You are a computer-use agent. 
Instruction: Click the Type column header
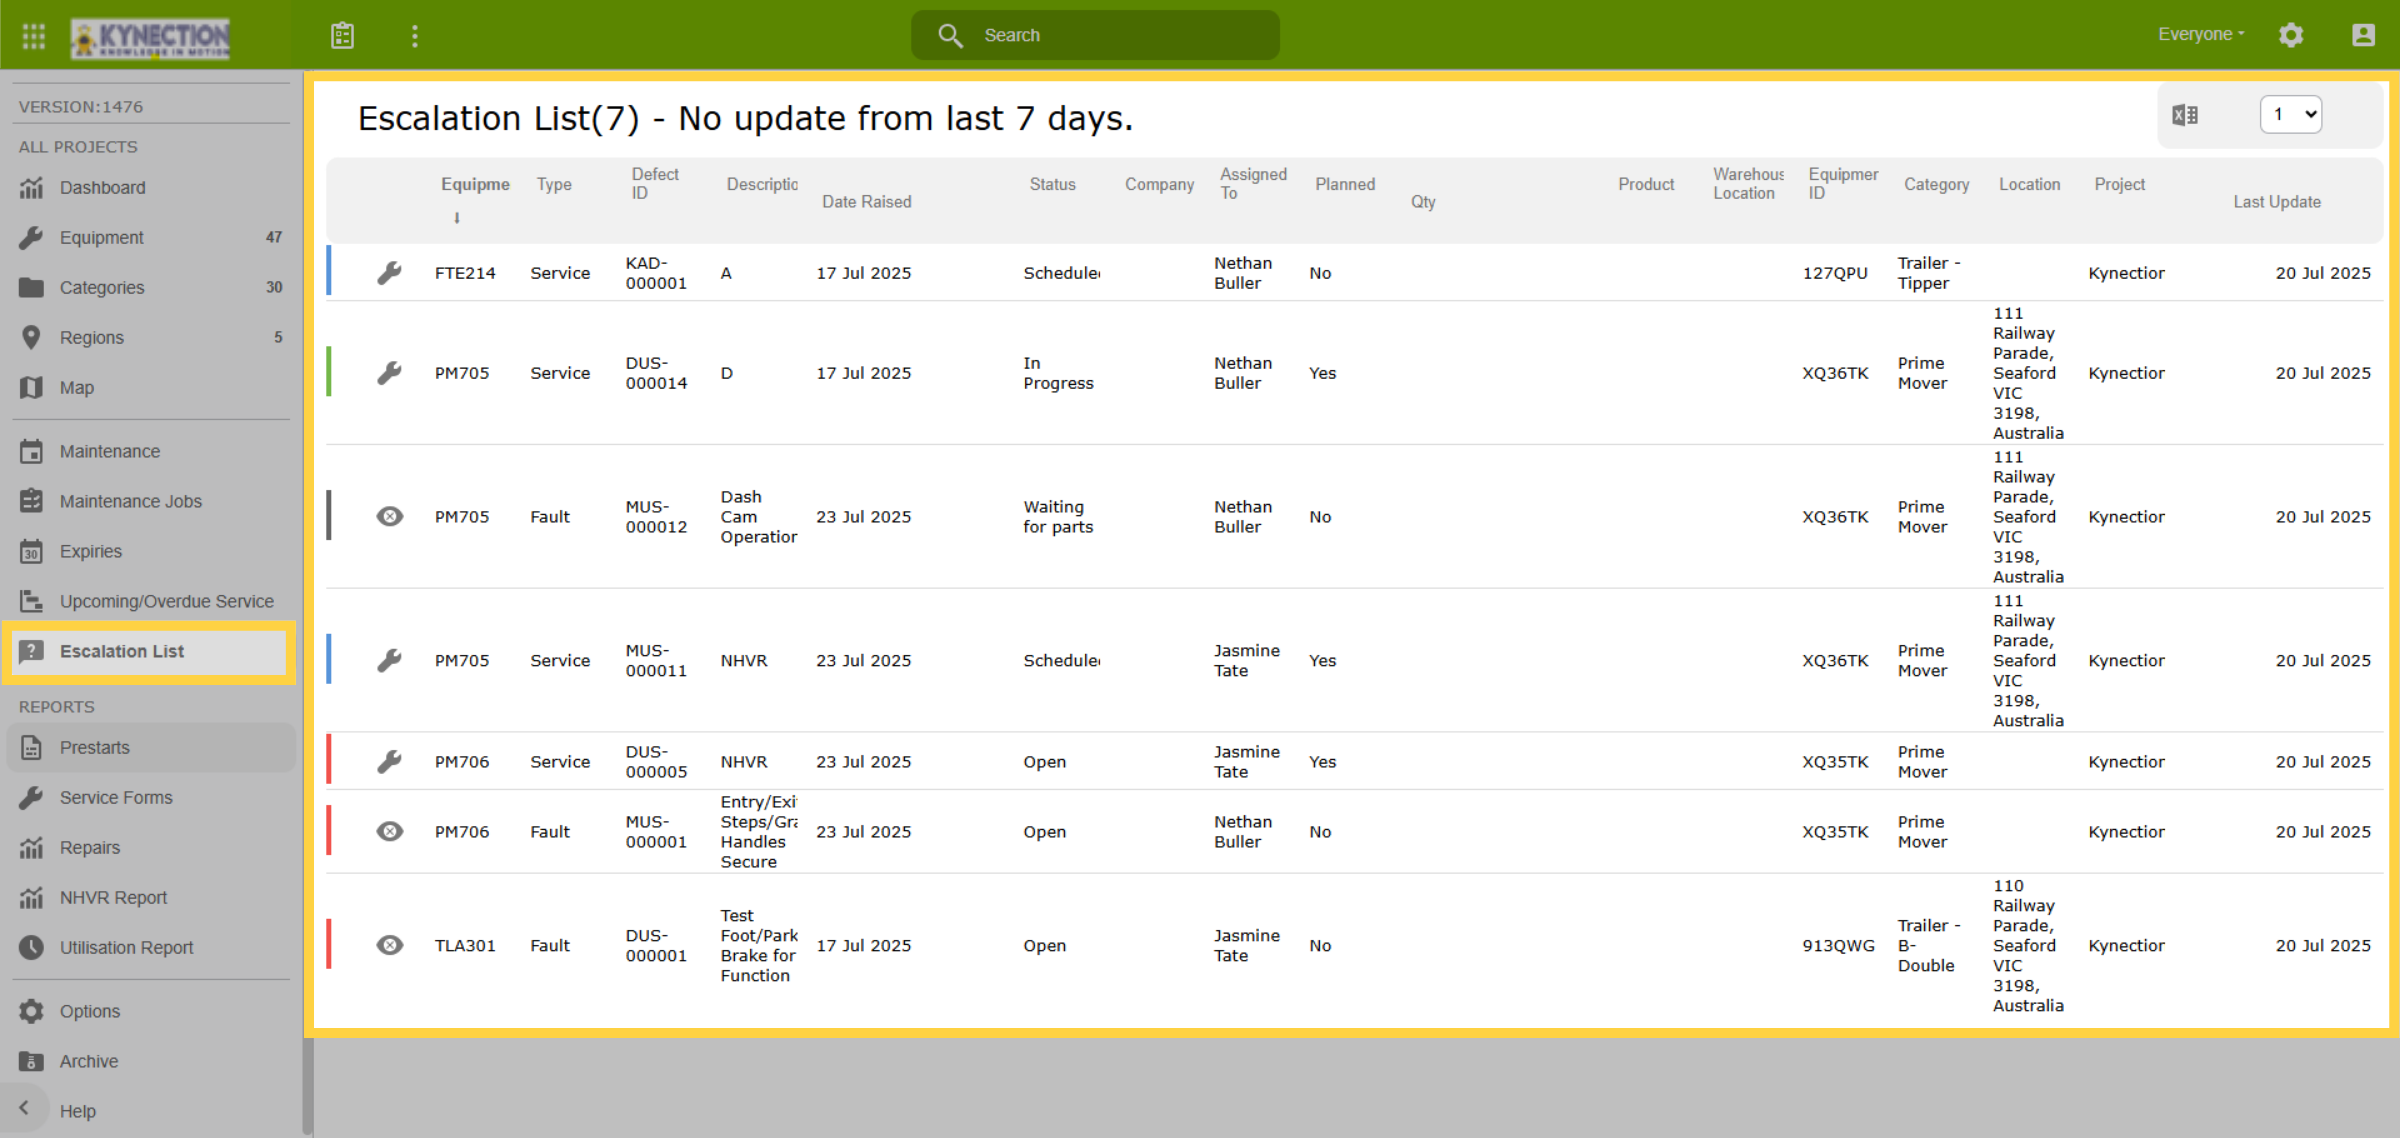pos(554,184)
